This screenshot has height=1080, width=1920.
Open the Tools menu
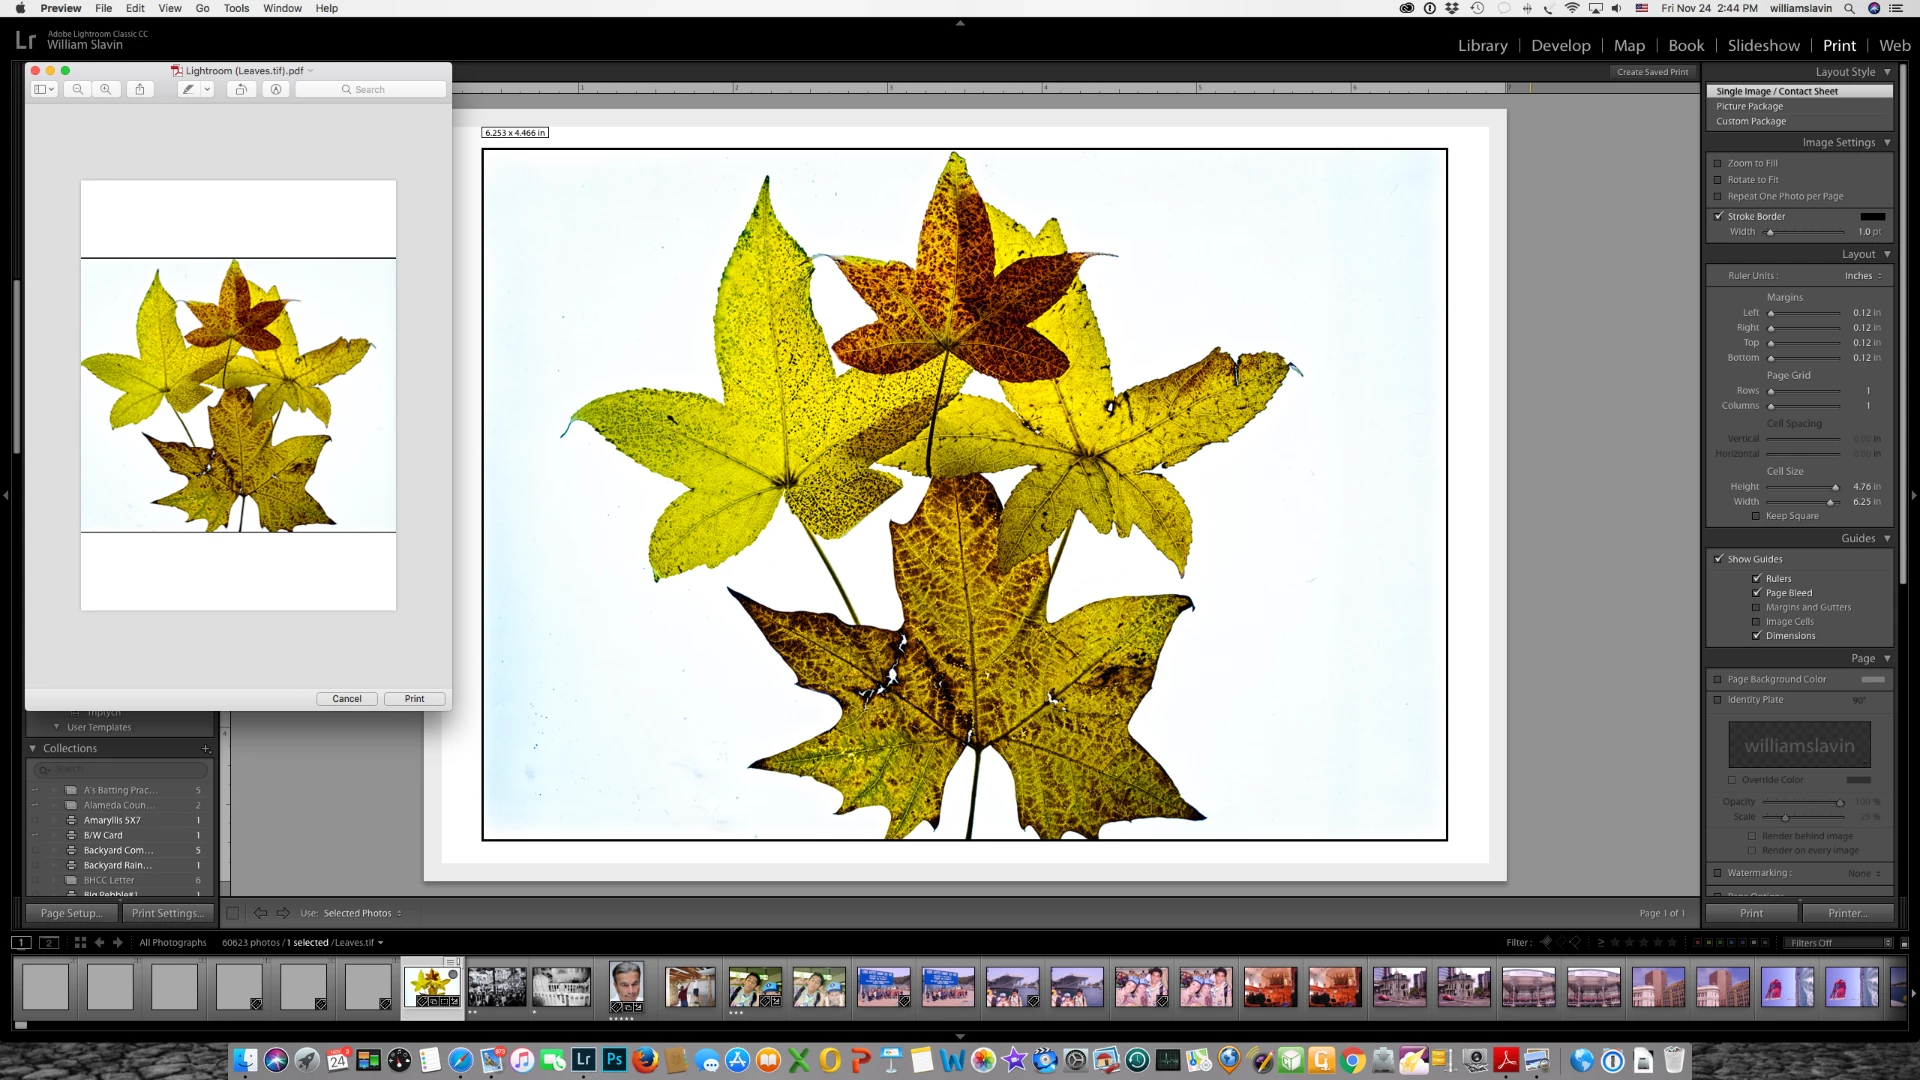(x=236, y=8)
